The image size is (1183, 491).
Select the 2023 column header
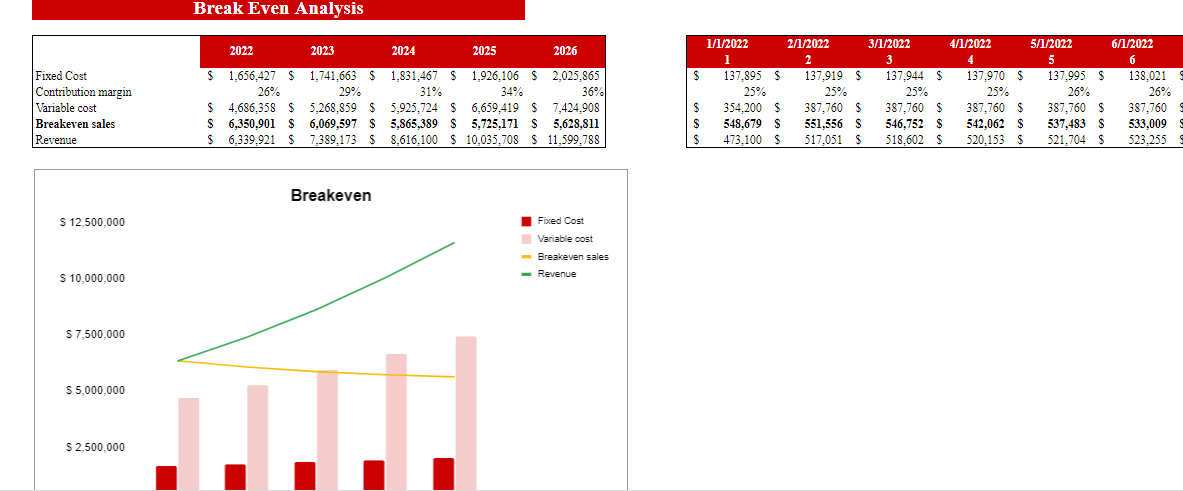322,51
